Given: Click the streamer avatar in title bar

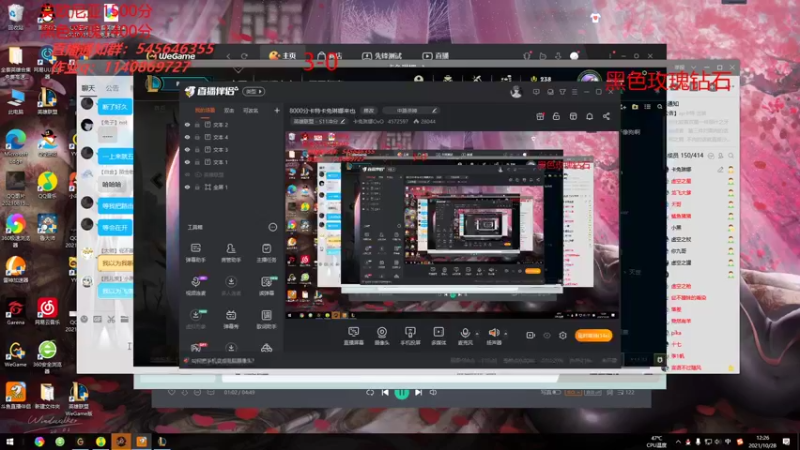Looking at the screenshot, I should point(516,92).
